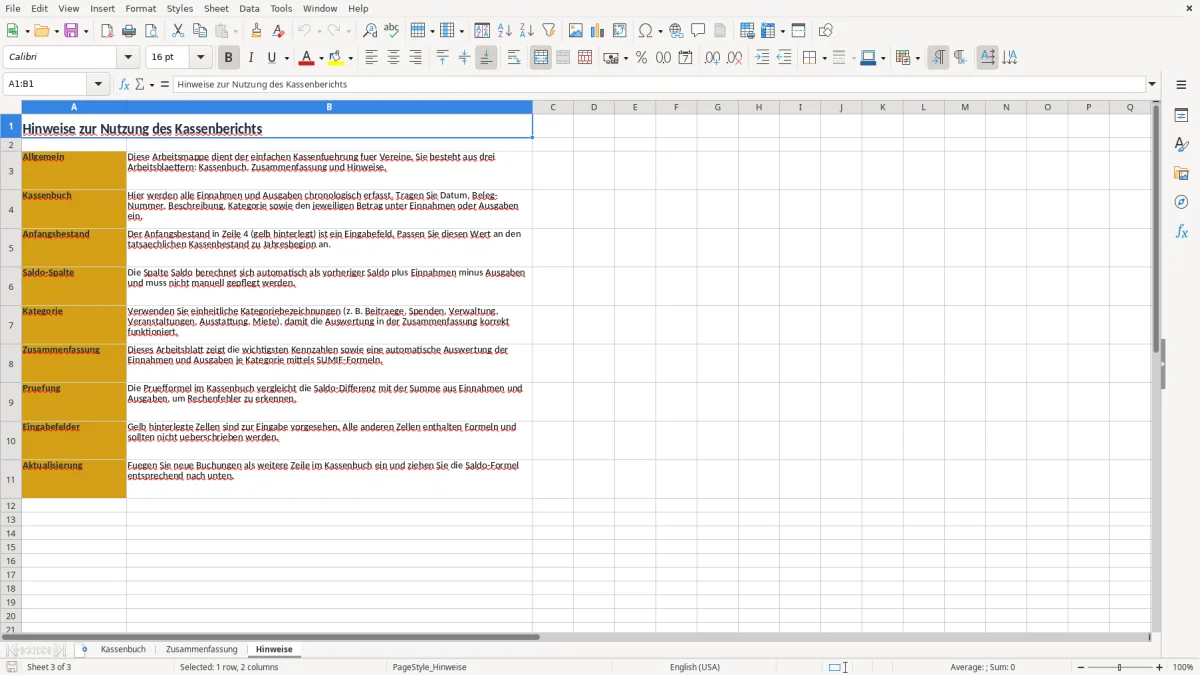Click the Formula equals button
Screen dimensions: 1200x675
[165, 85]
